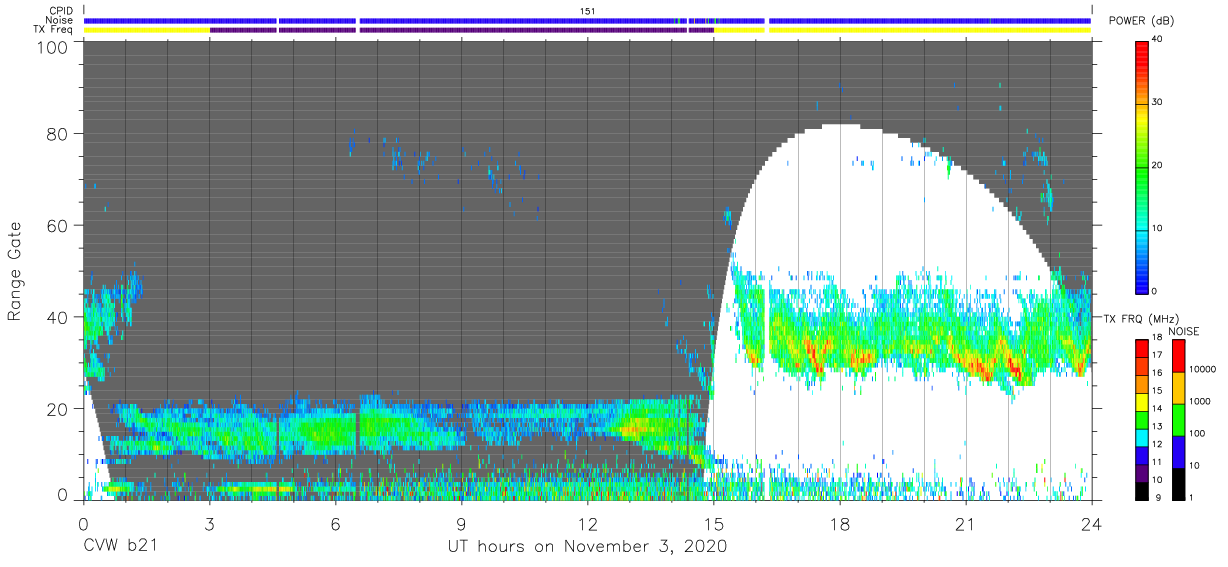1228x567 pixels.
Task: Click the black segment of the NOISE colorbar
Action: tap(1179, 483)
